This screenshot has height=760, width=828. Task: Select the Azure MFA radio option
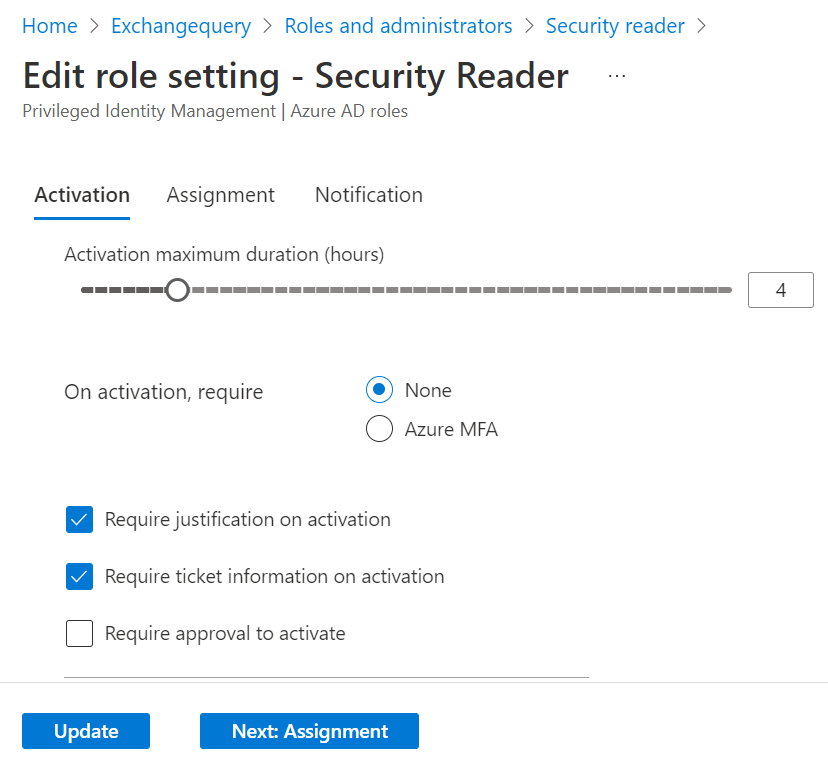tap(379, 429)
